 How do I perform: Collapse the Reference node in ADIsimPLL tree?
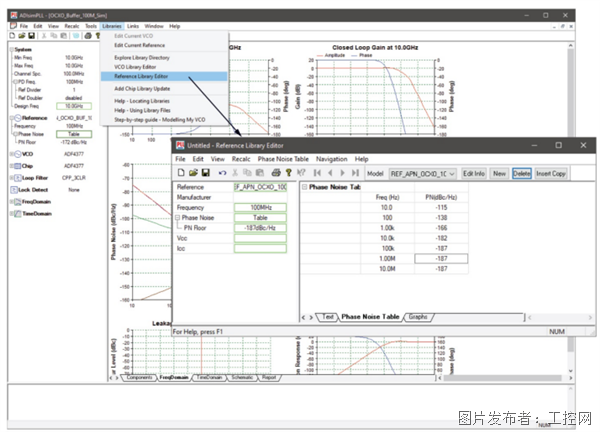click(11, 118)
